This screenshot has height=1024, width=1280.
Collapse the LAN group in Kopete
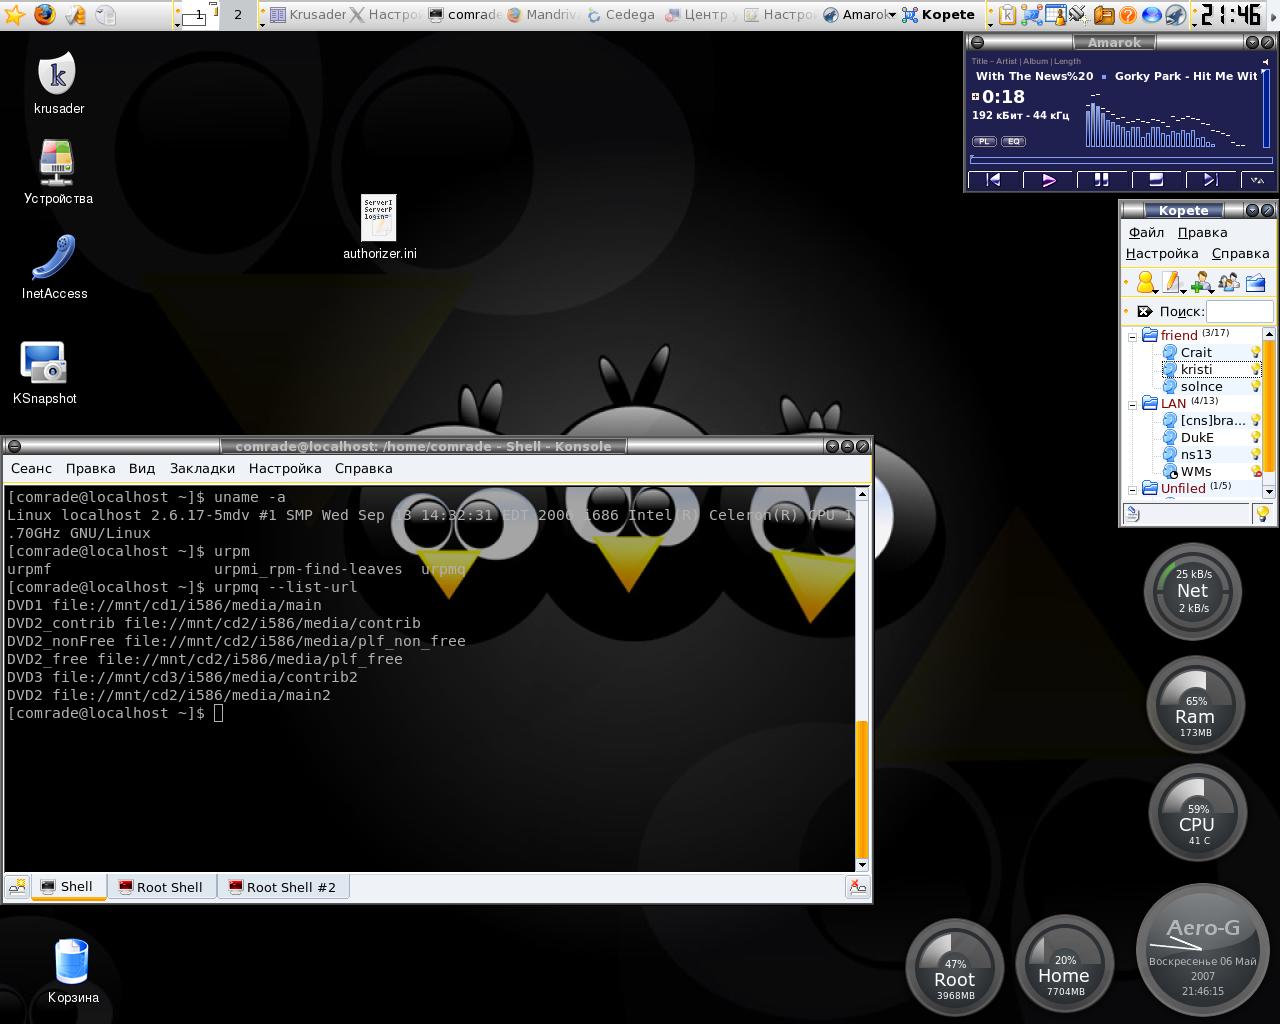[x=1133, y=404]
